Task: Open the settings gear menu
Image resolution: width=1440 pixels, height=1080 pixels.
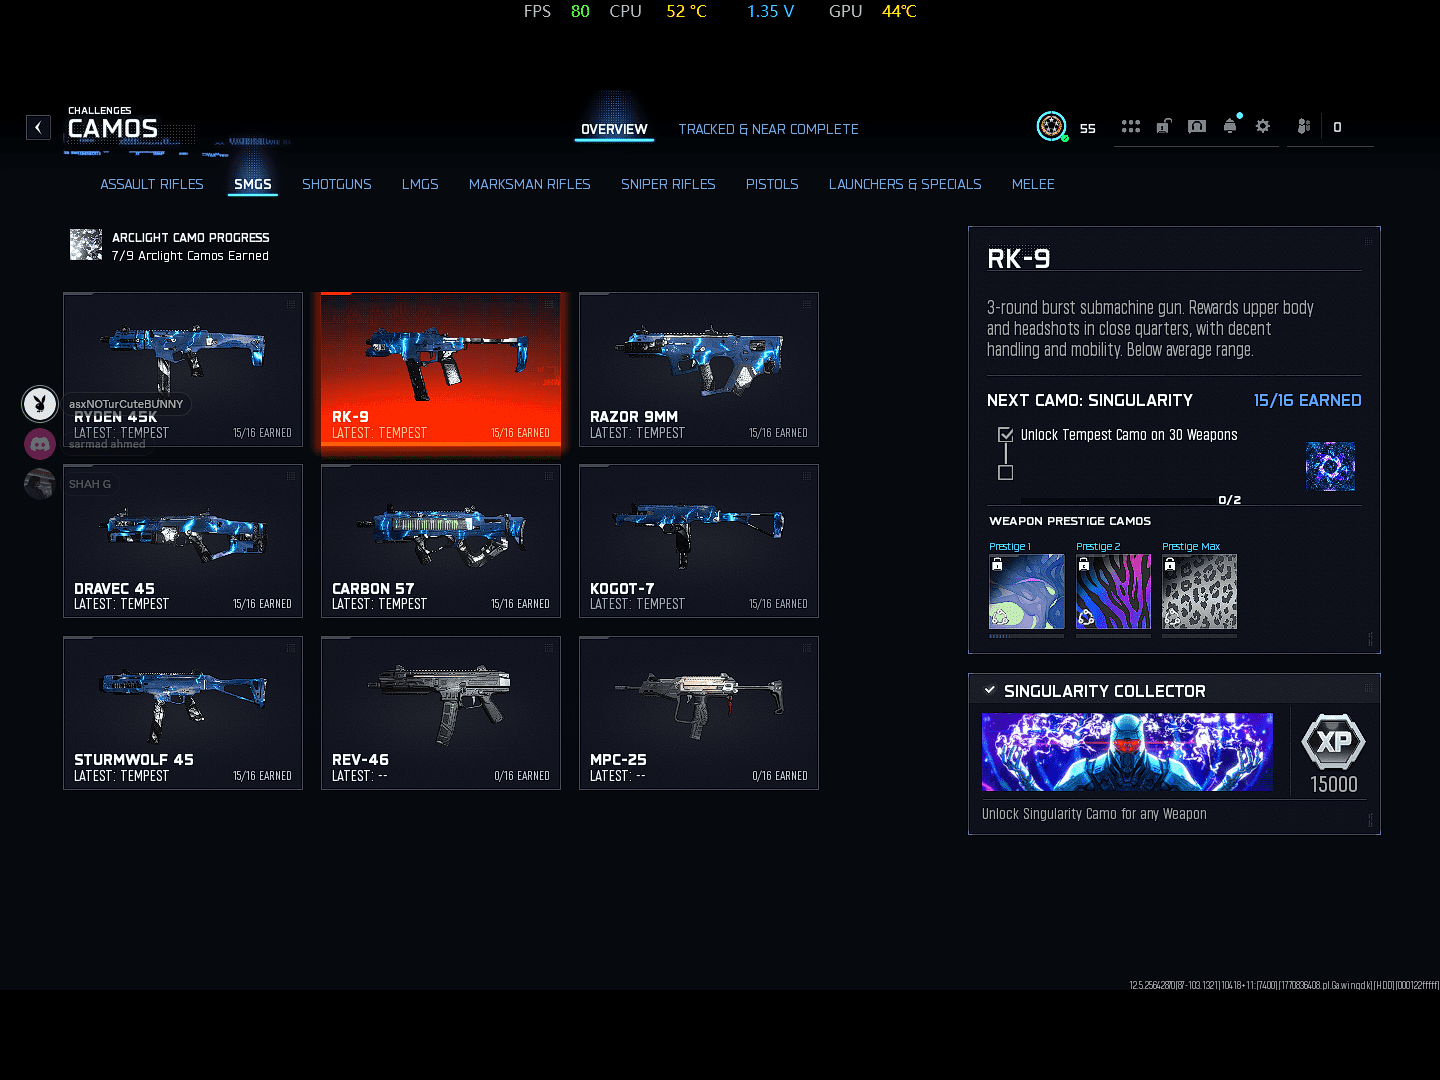Action: pyautogui.click(x=1263, y=126)
